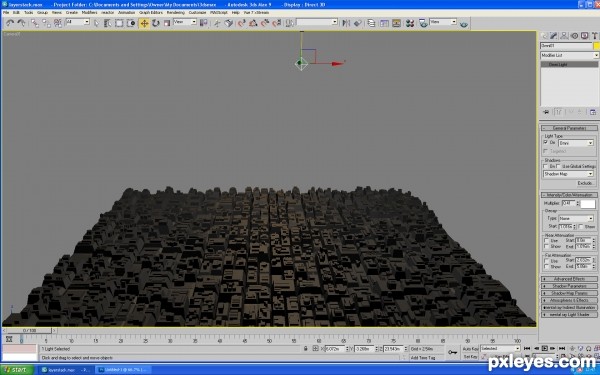
Task: Open the Light Type Omni dropdown
Action: [x=576, y=143]
